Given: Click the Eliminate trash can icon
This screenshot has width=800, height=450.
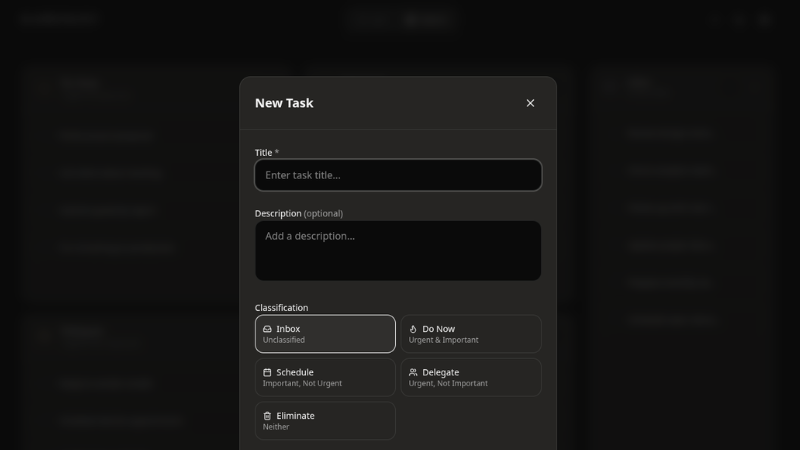Looking at the screenshot, I should 267,416.
